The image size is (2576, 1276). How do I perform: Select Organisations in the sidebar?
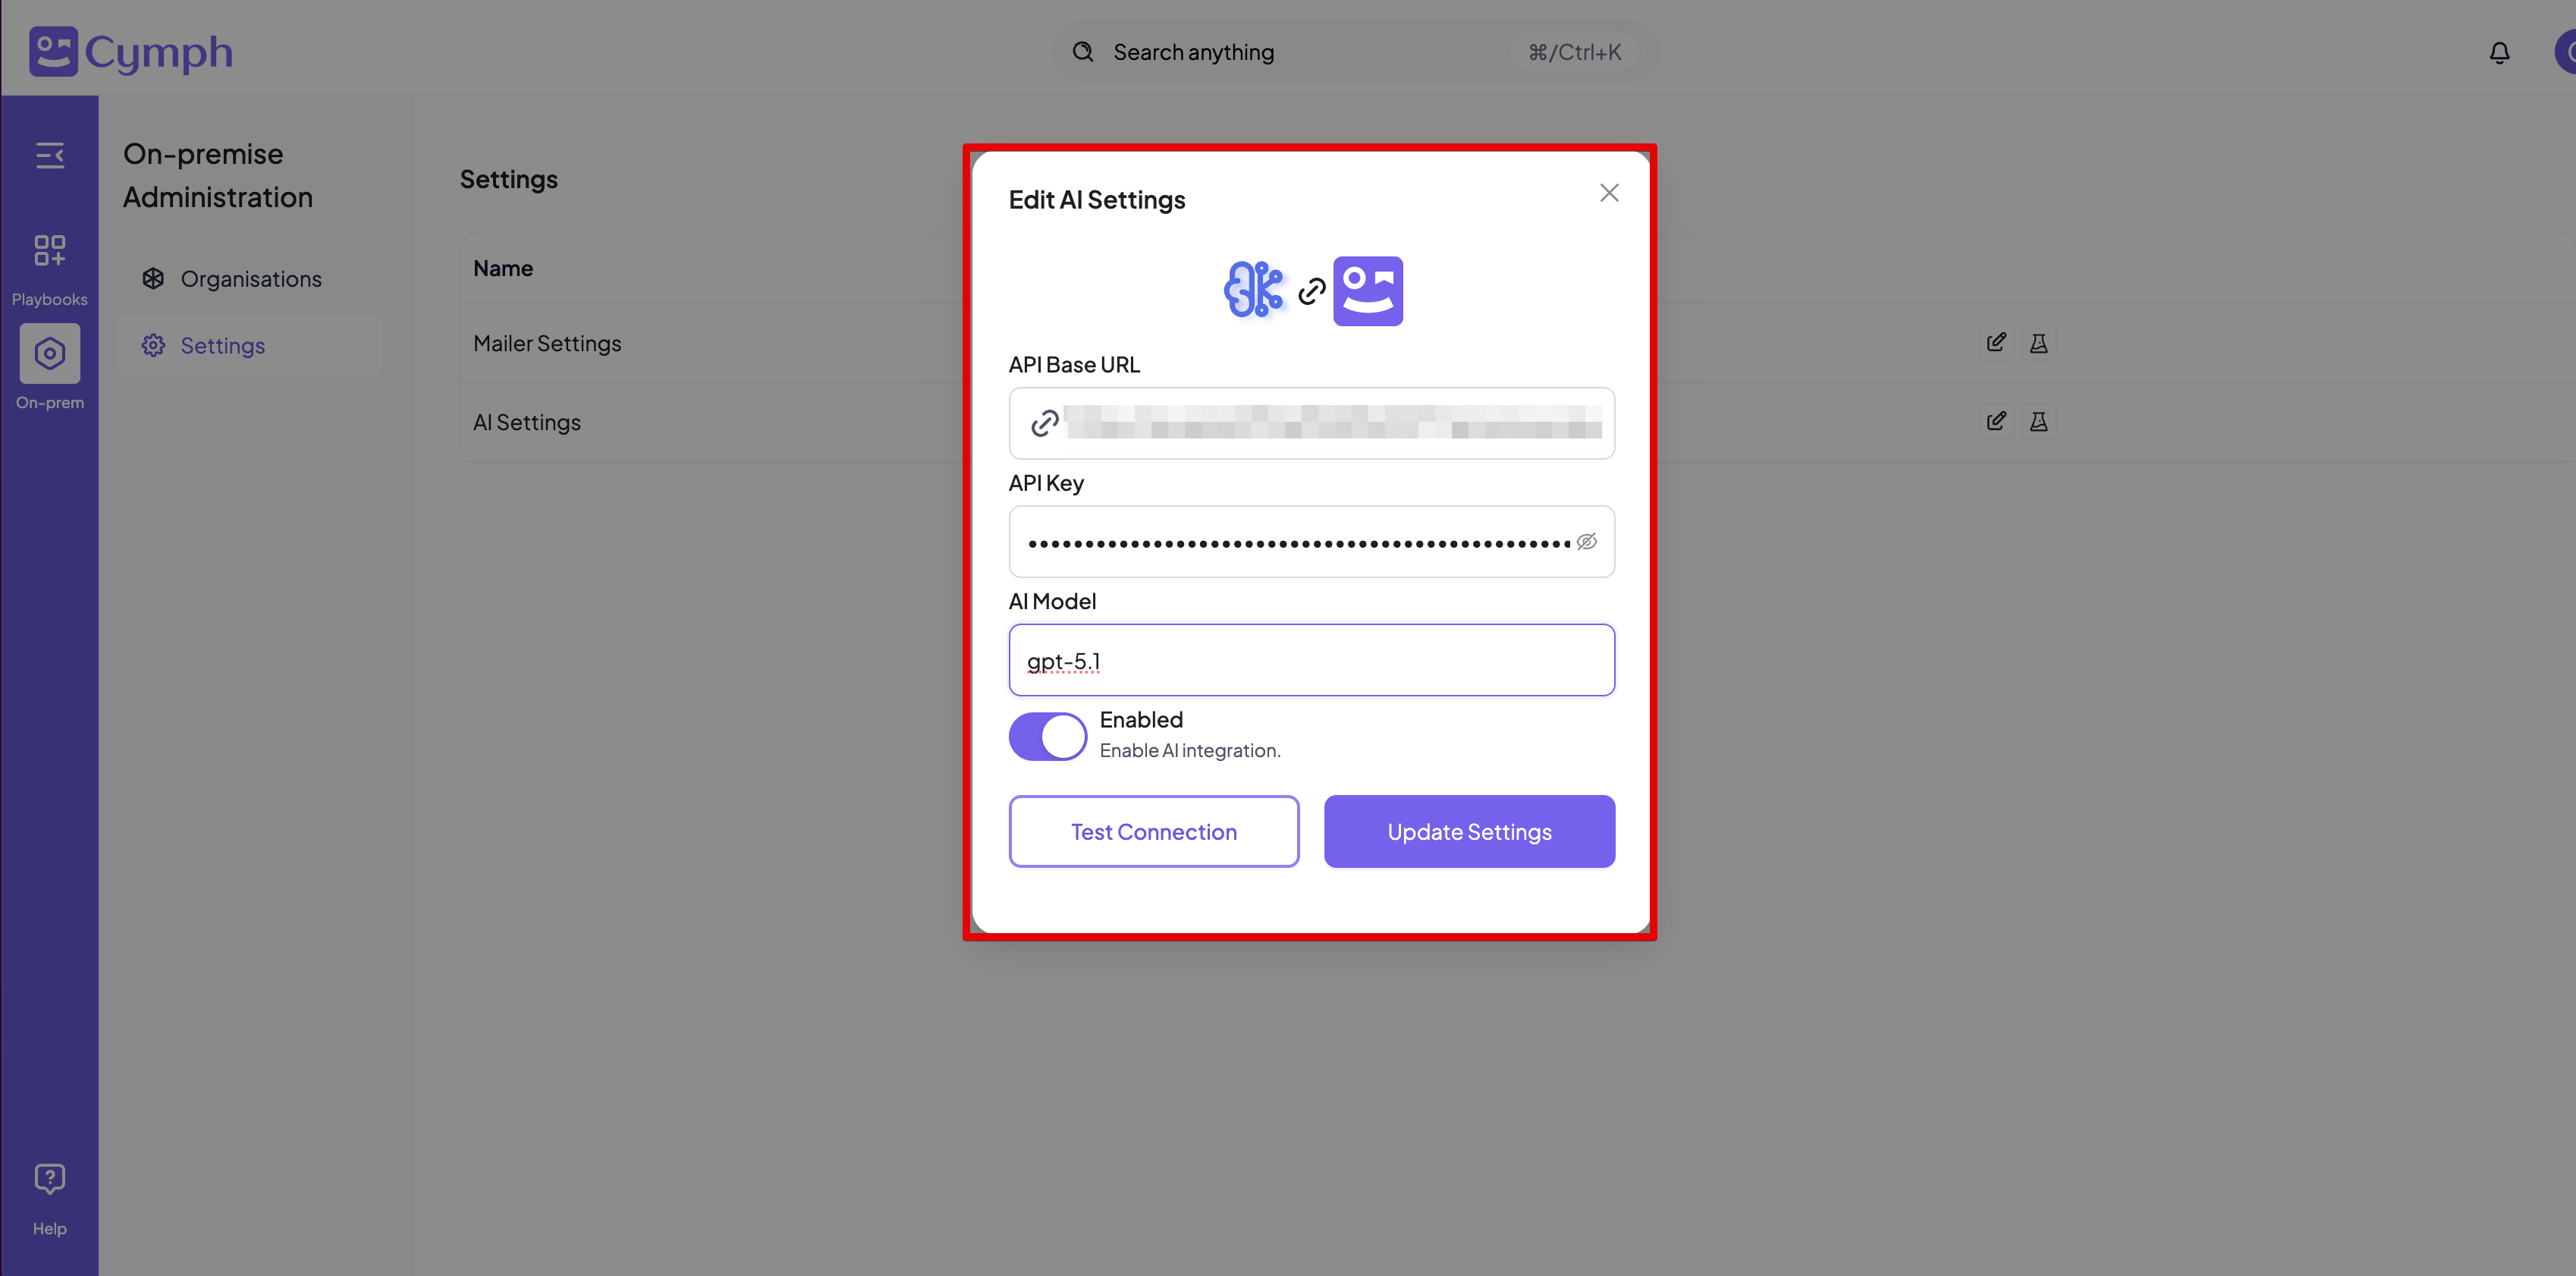(x=251, y=279)
